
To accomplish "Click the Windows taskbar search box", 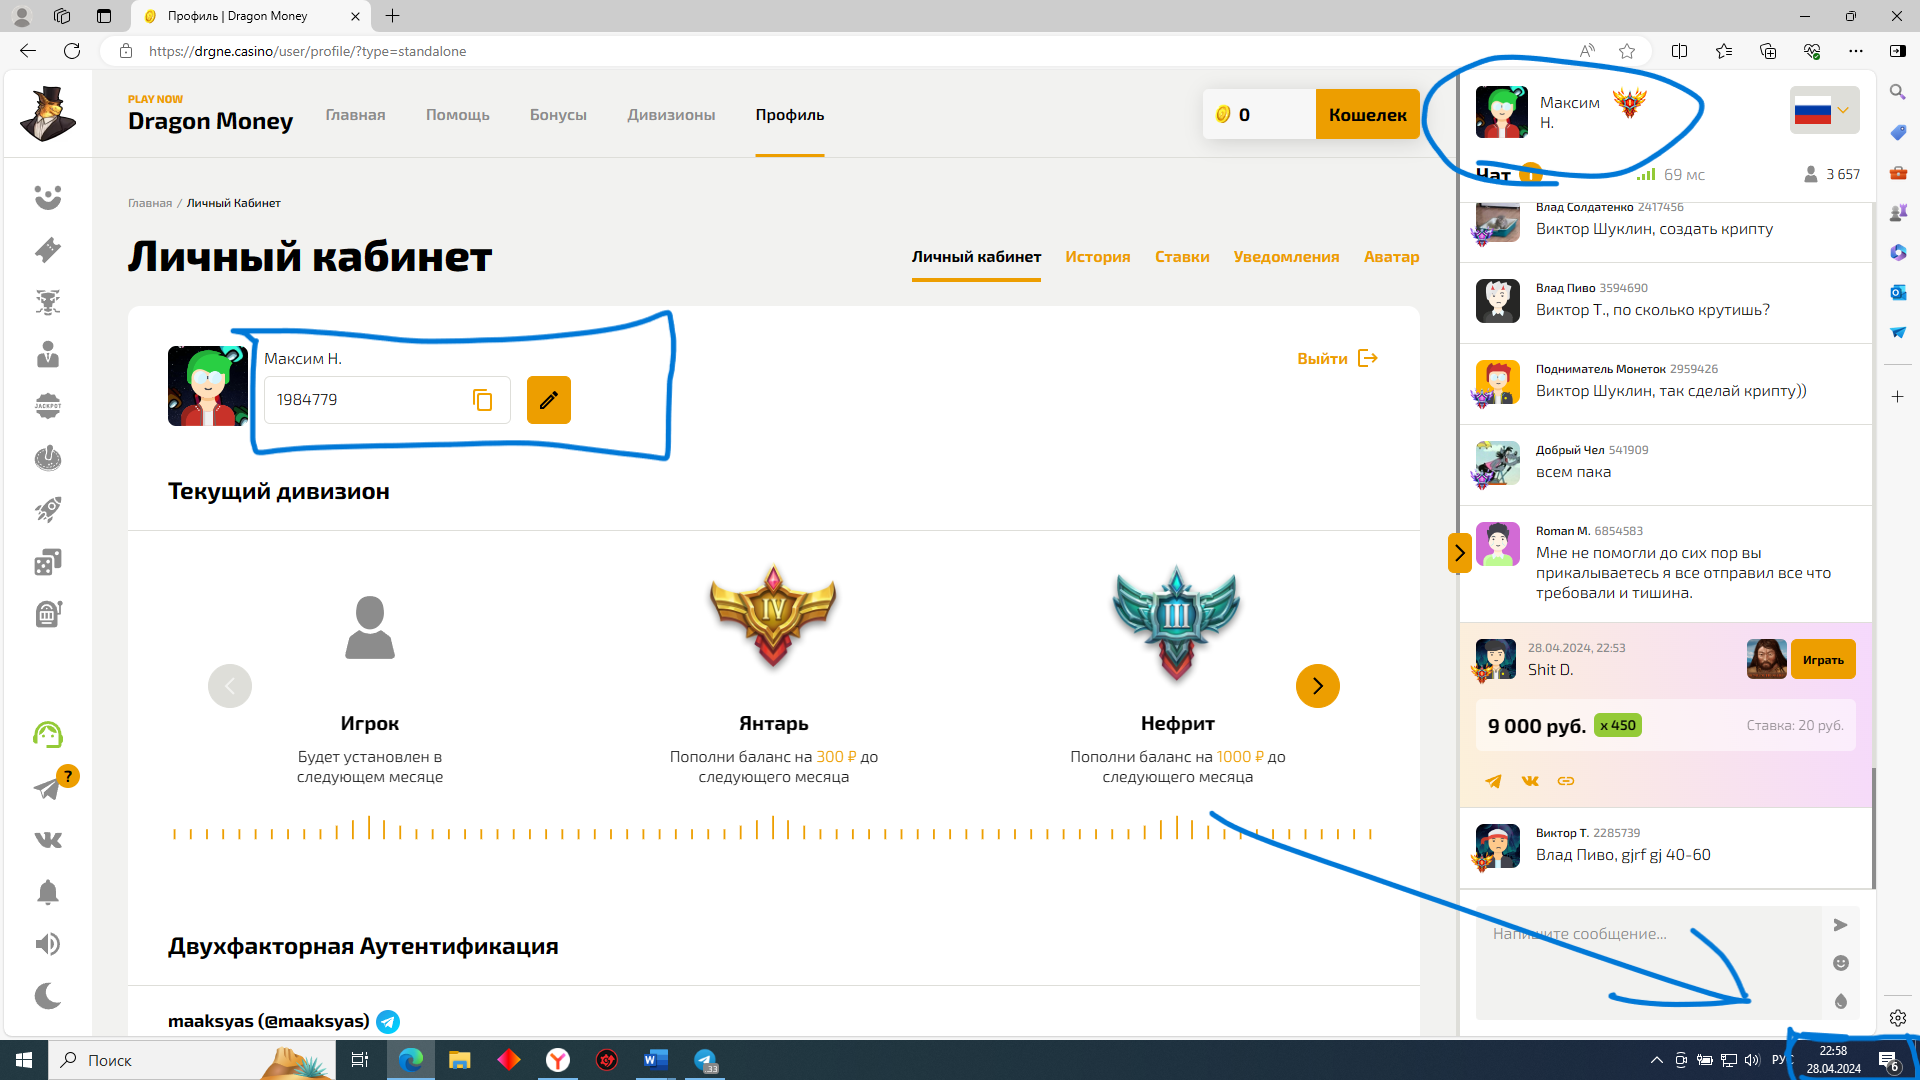I will point(192,1060).
